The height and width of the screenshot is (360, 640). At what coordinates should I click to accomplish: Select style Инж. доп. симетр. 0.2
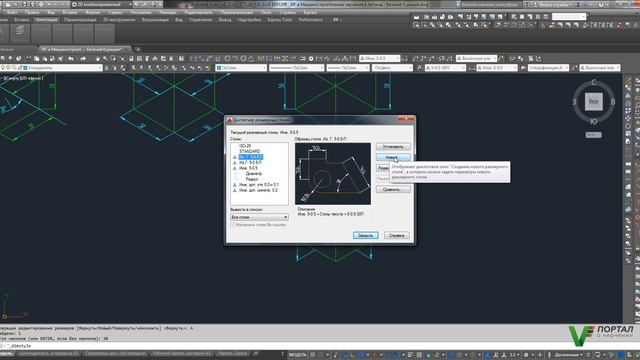pos(258,190)
